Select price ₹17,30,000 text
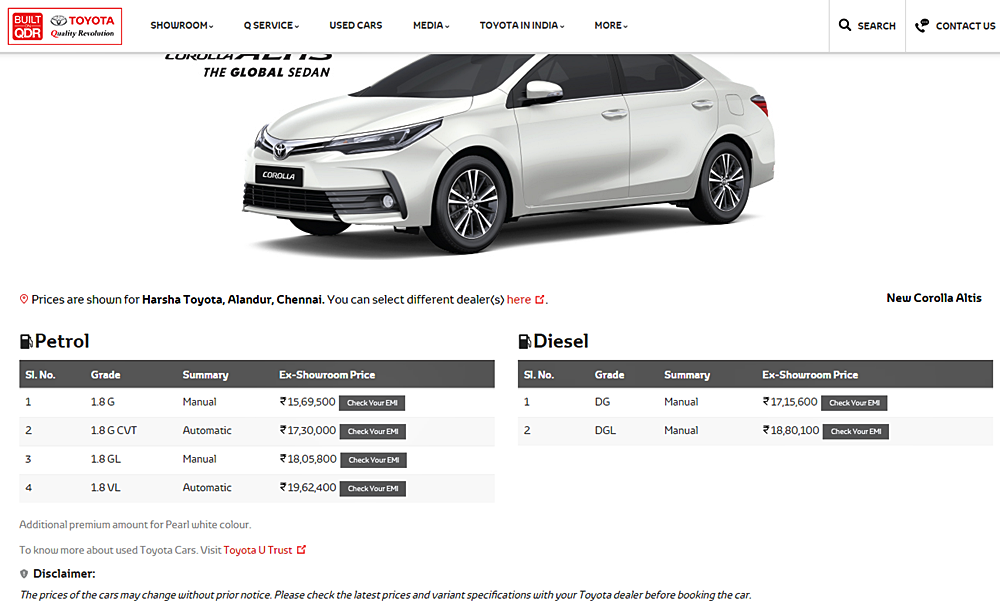The image size is (1000, 603). point(307,431)
